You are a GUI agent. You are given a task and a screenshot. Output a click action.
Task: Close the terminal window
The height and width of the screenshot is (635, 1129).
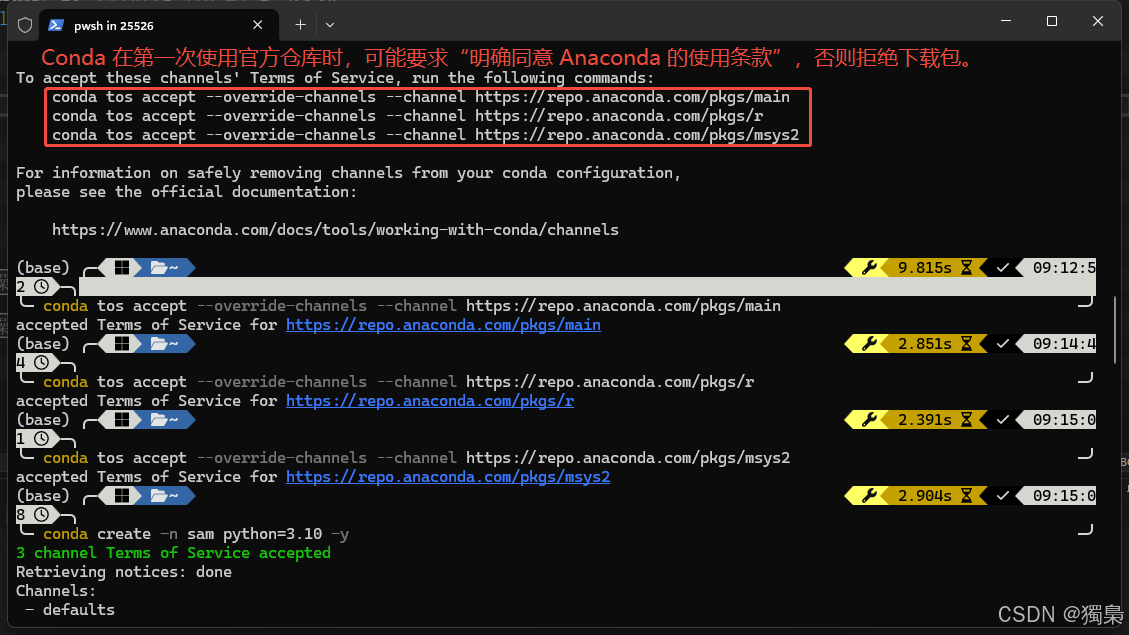point(1097,21)
